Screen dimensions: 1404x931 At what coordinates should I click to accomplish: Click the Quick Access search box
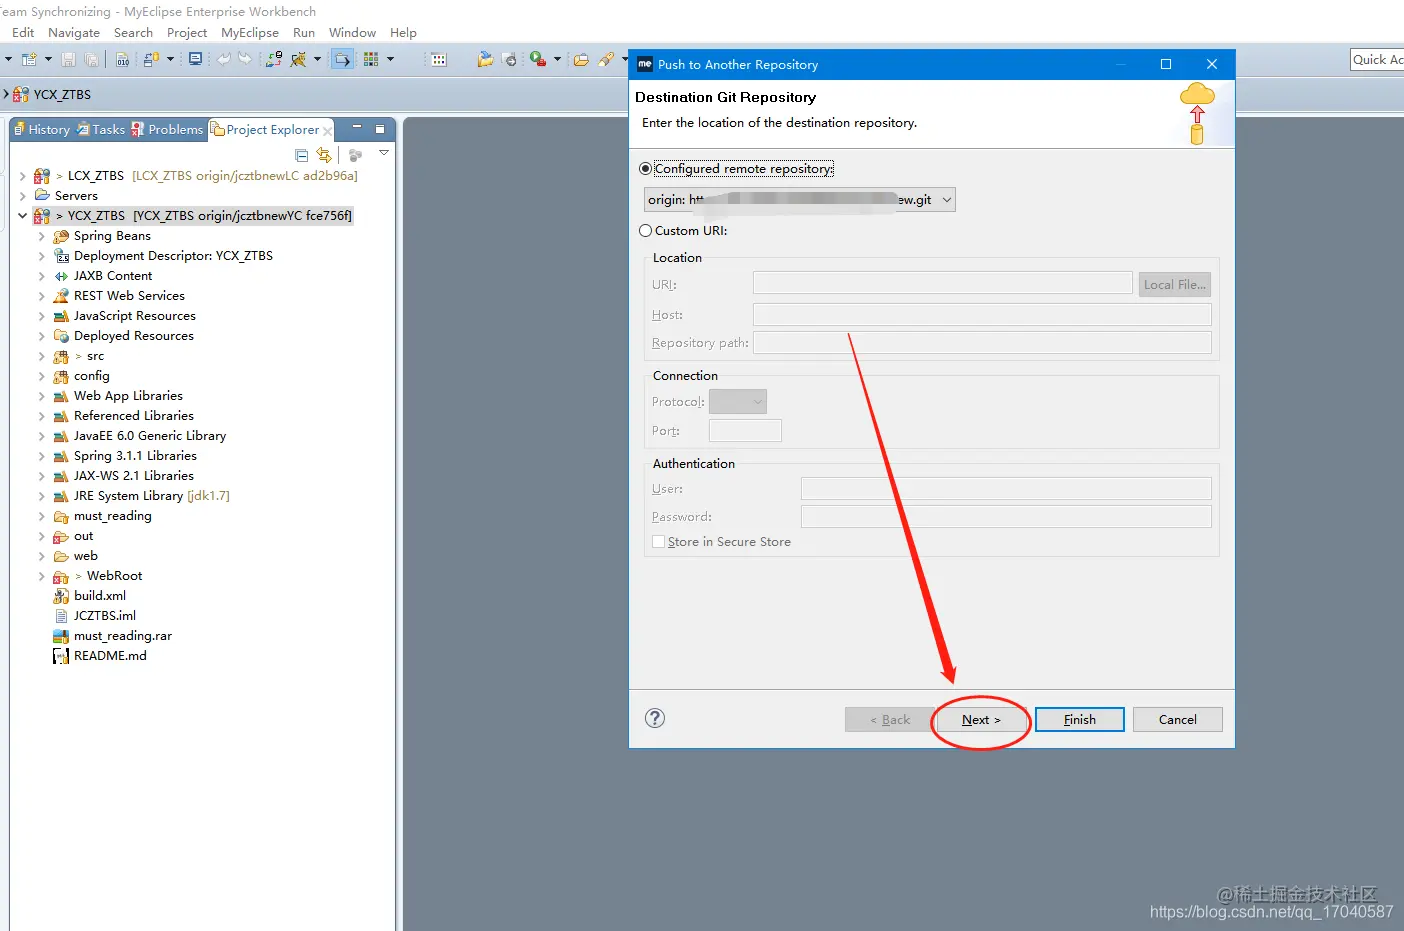1377,60
